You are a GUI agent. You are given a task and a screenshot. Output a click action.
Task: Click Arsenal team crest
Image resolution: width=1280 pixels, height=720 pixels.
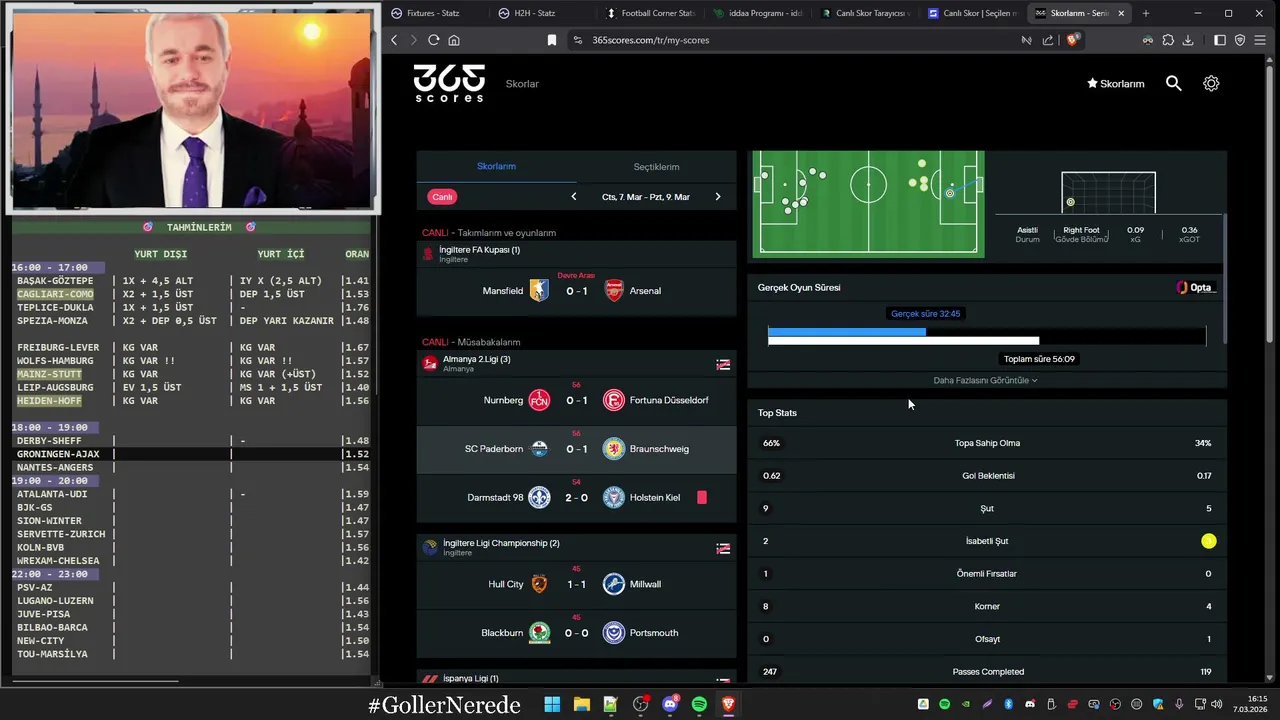tap(614, 291)
